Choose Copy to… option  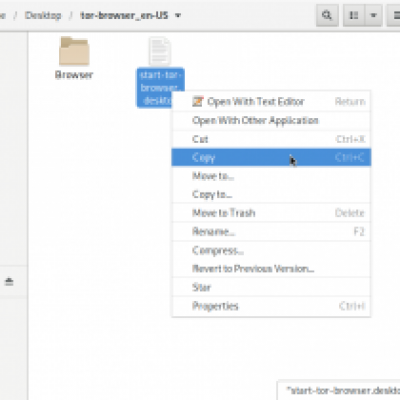click(271, 194)
